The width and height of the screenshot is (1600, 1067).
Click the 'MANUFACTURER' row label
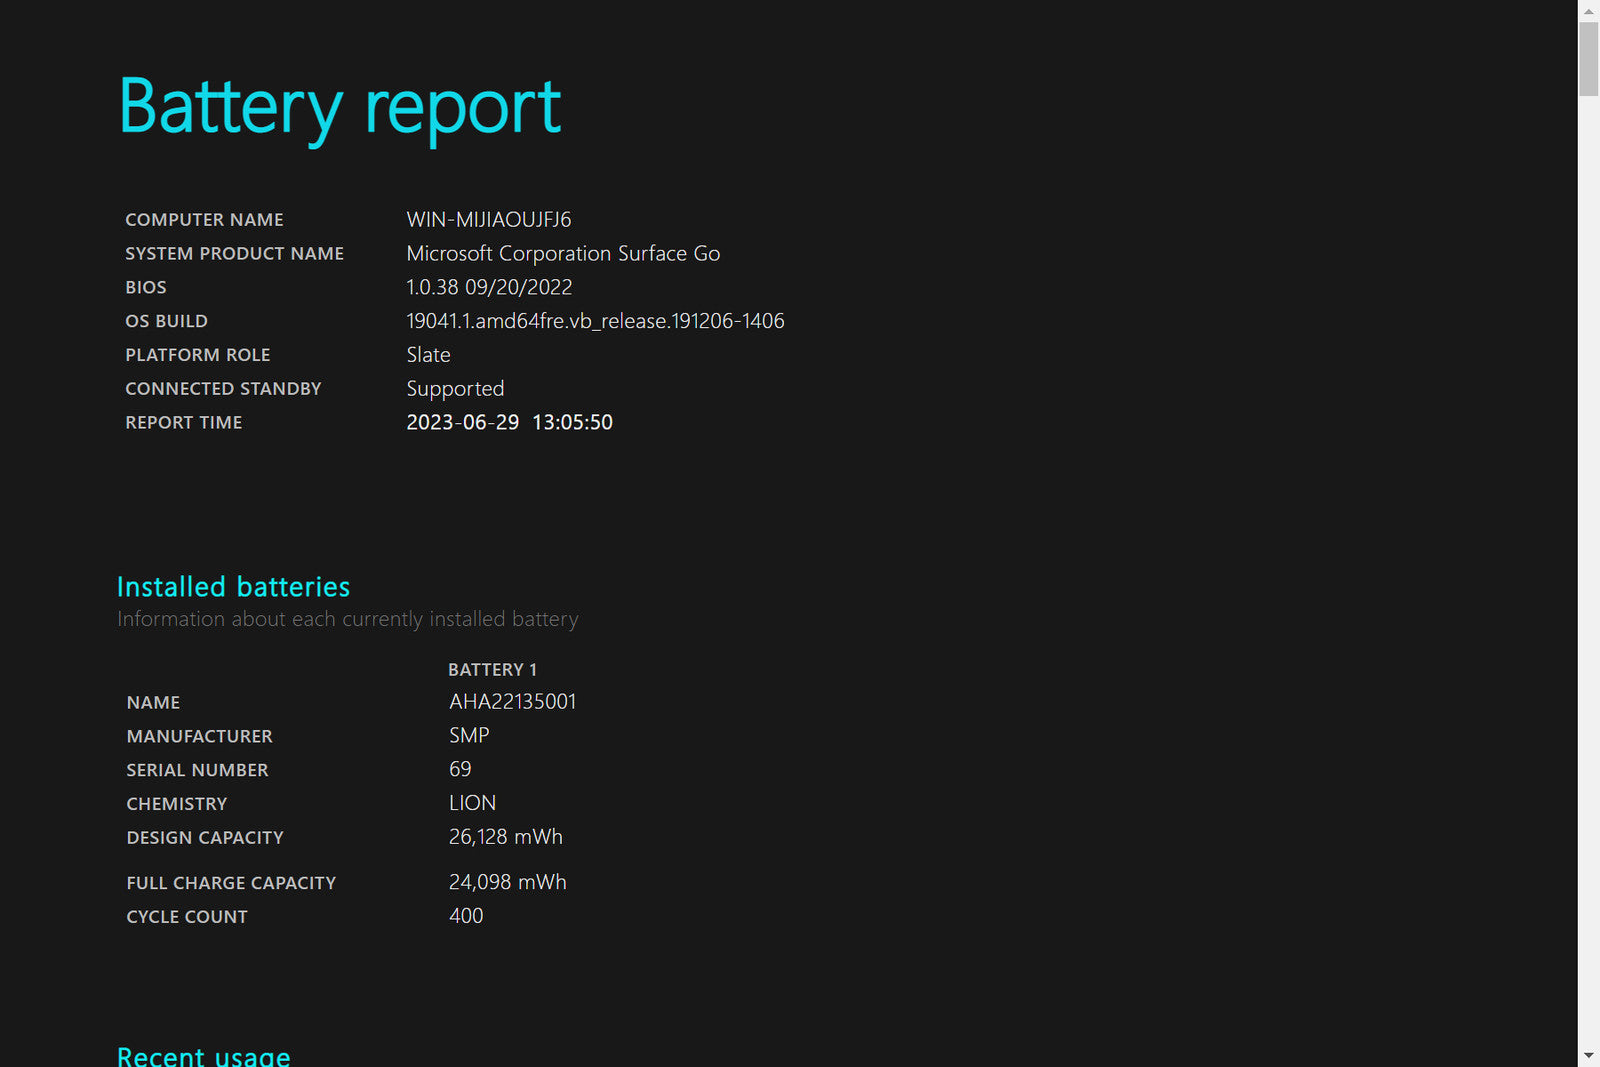(199, 737)
